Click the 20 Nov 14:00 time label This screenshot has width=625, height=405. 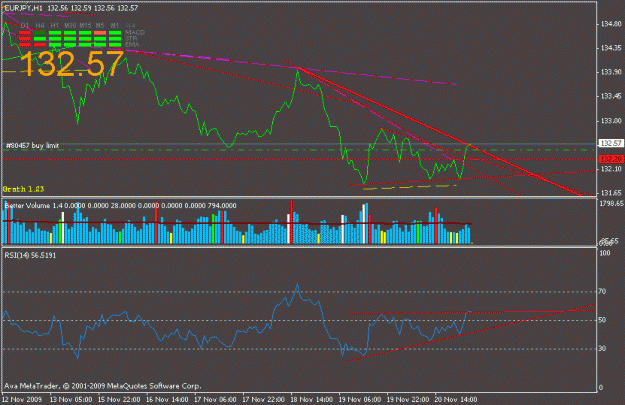point(456,399)
